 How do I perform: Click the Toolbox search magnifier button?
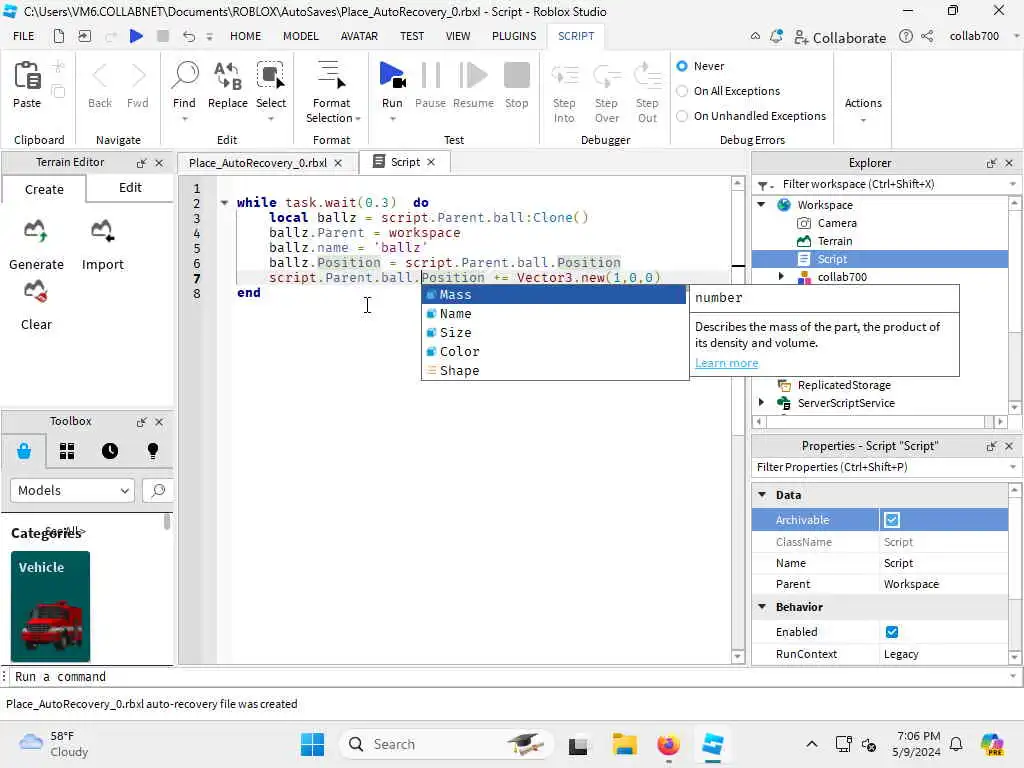coord(157,490)
